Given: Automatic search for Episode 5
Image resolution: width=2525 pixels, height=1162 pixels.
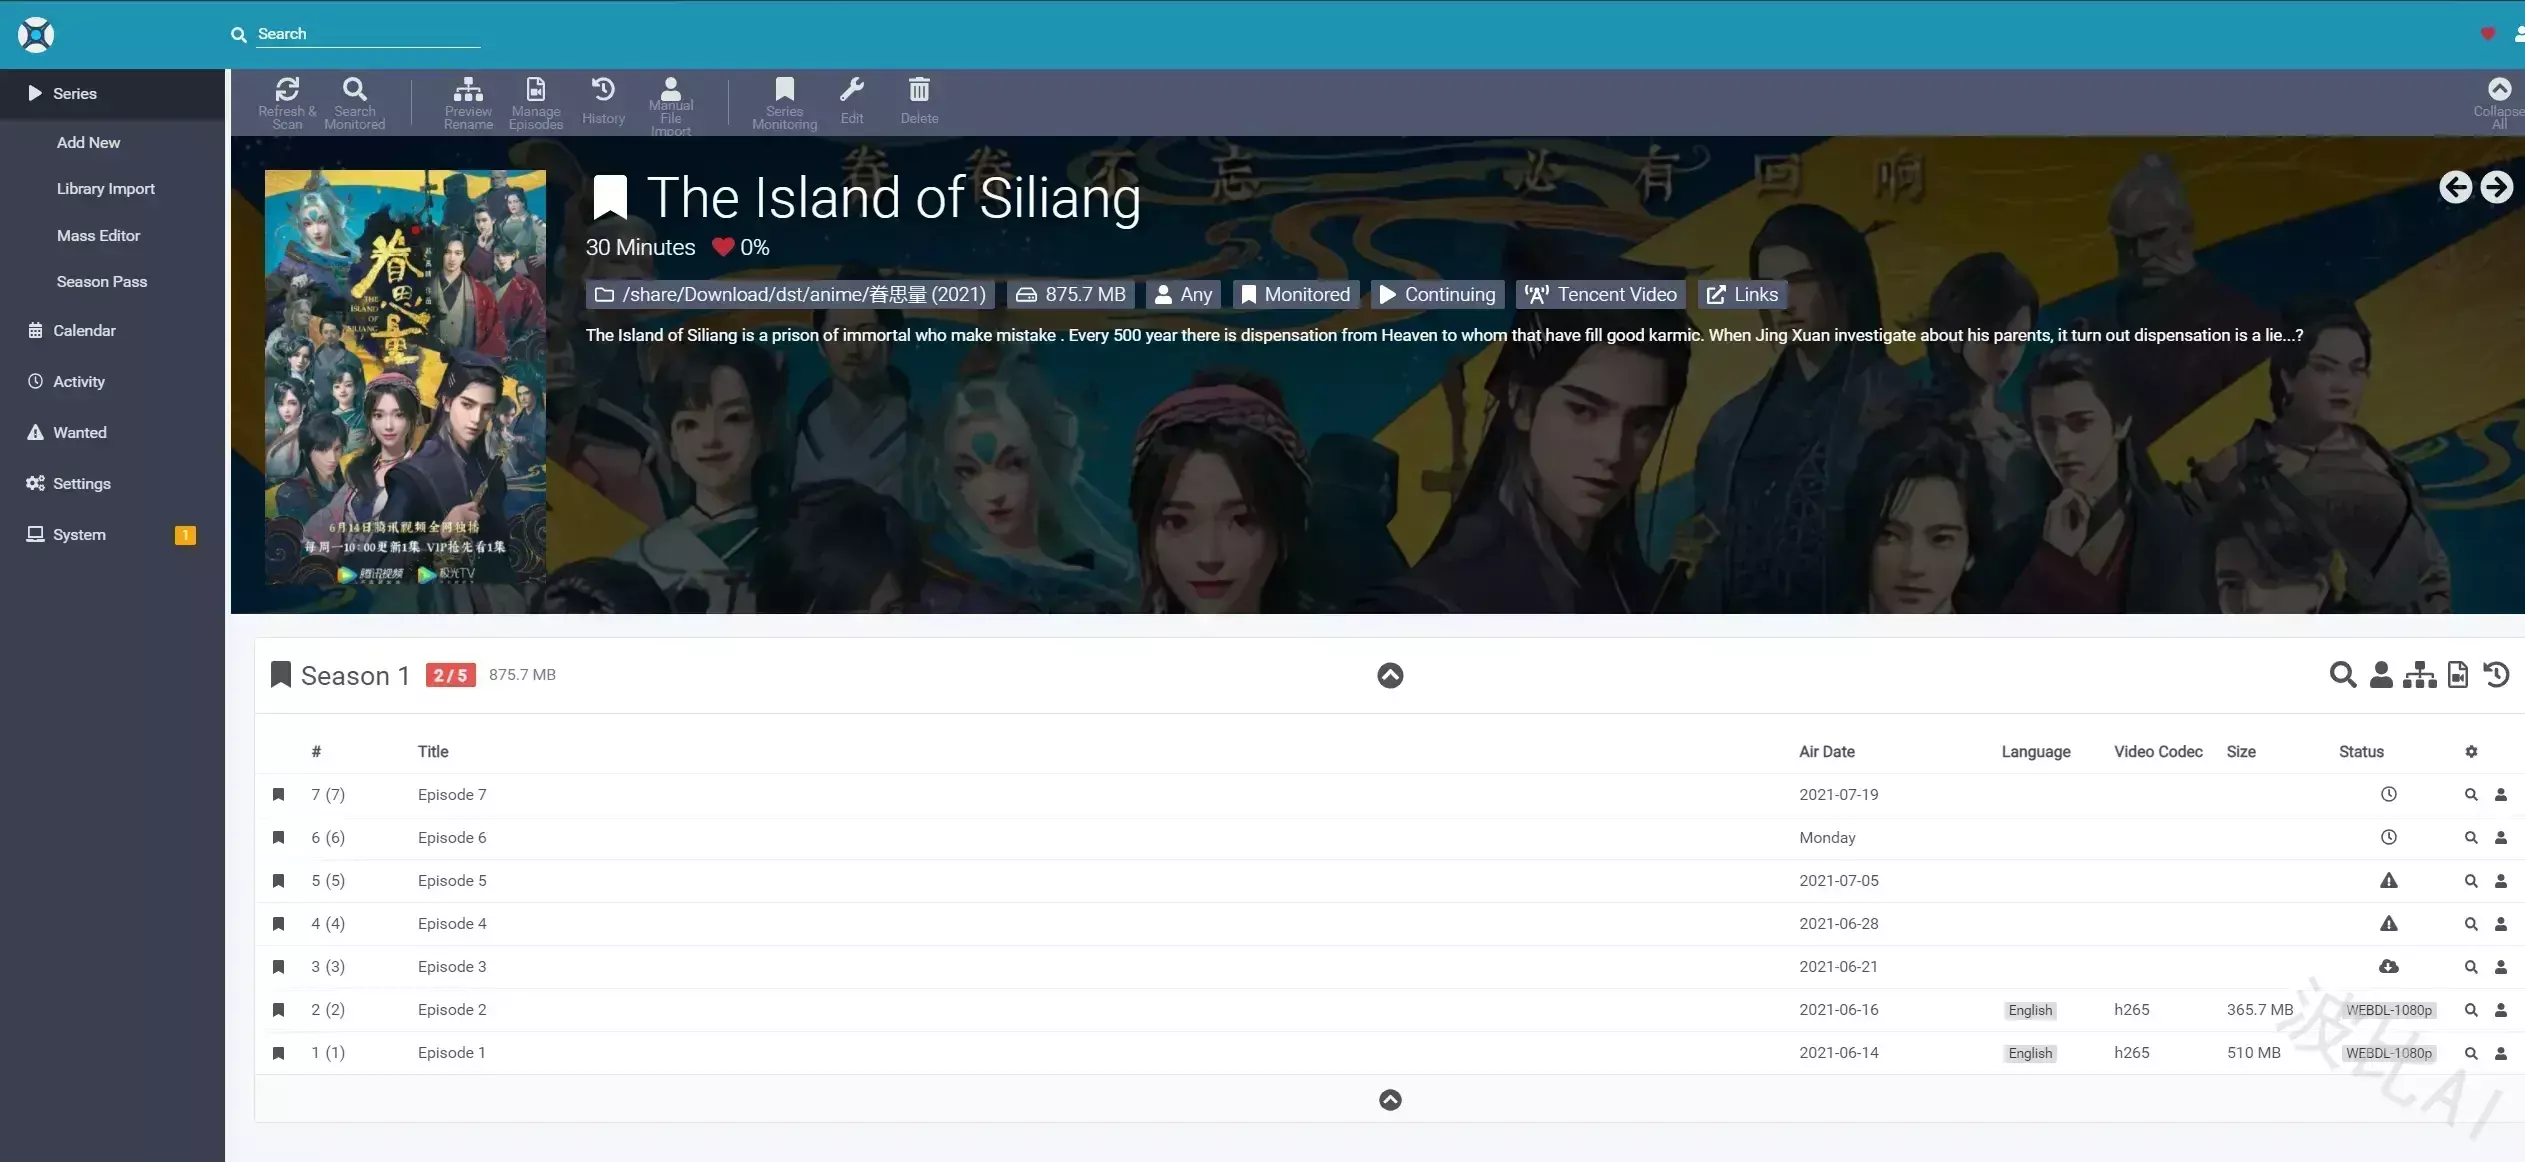Looking at the screenshot, I should (2471, 881).
